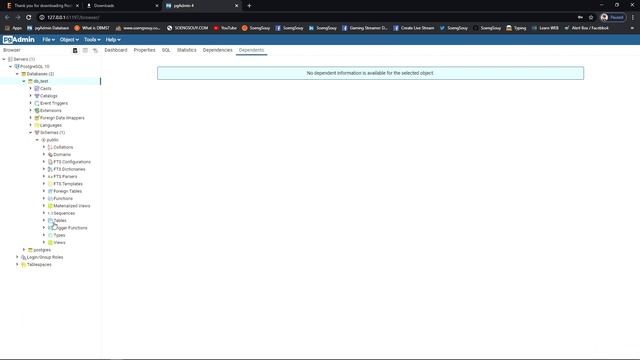Switch to the Dashboard tab
This screenshot has height=360, width=640.
(116, 50)
